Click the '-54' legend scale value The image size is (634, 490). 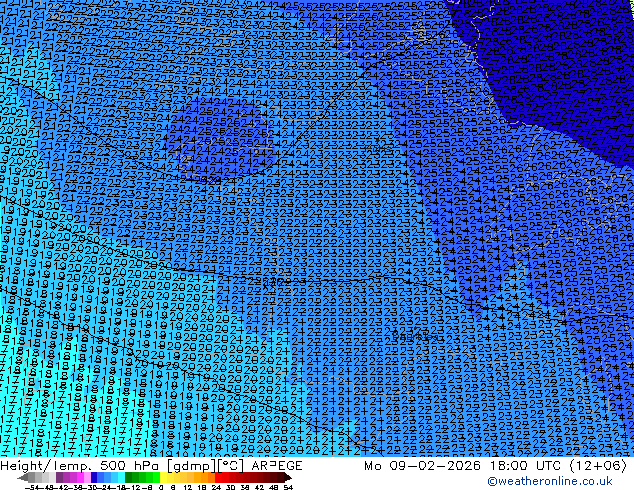[30, 487]
